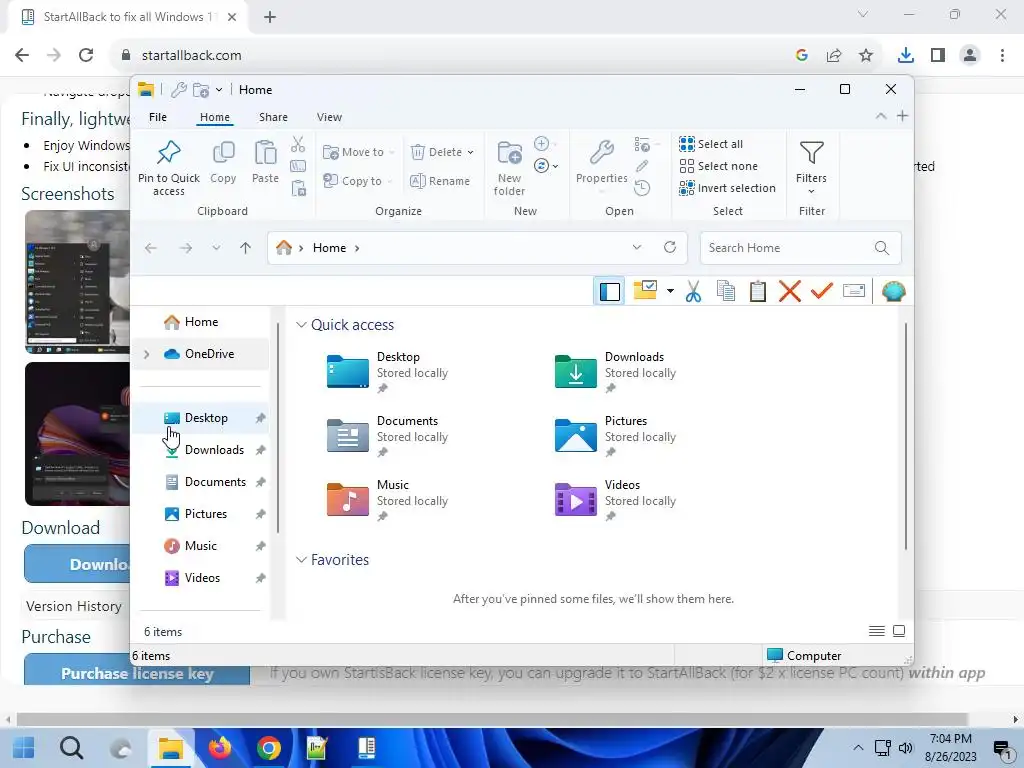Image resolution: width=1024 pixels, height=768 pixels.
Task: Open Firefox from the taskbar
Action: [x=220, y=748]
